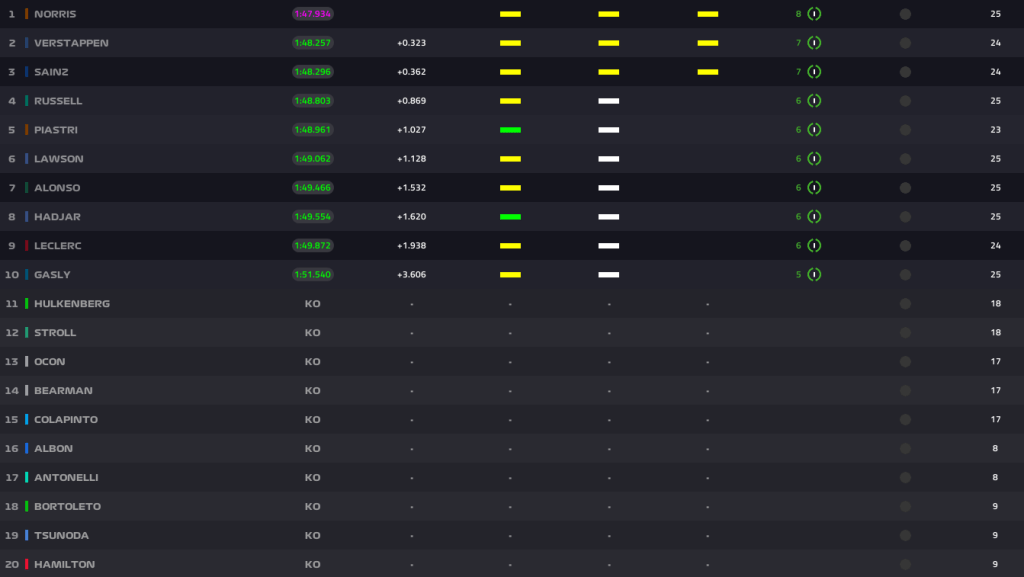The height and width of the screenshot is (577, 1024).
Task: Select driver name ANTONELLI
Action: pyautogui.click(x=66, y=477)
